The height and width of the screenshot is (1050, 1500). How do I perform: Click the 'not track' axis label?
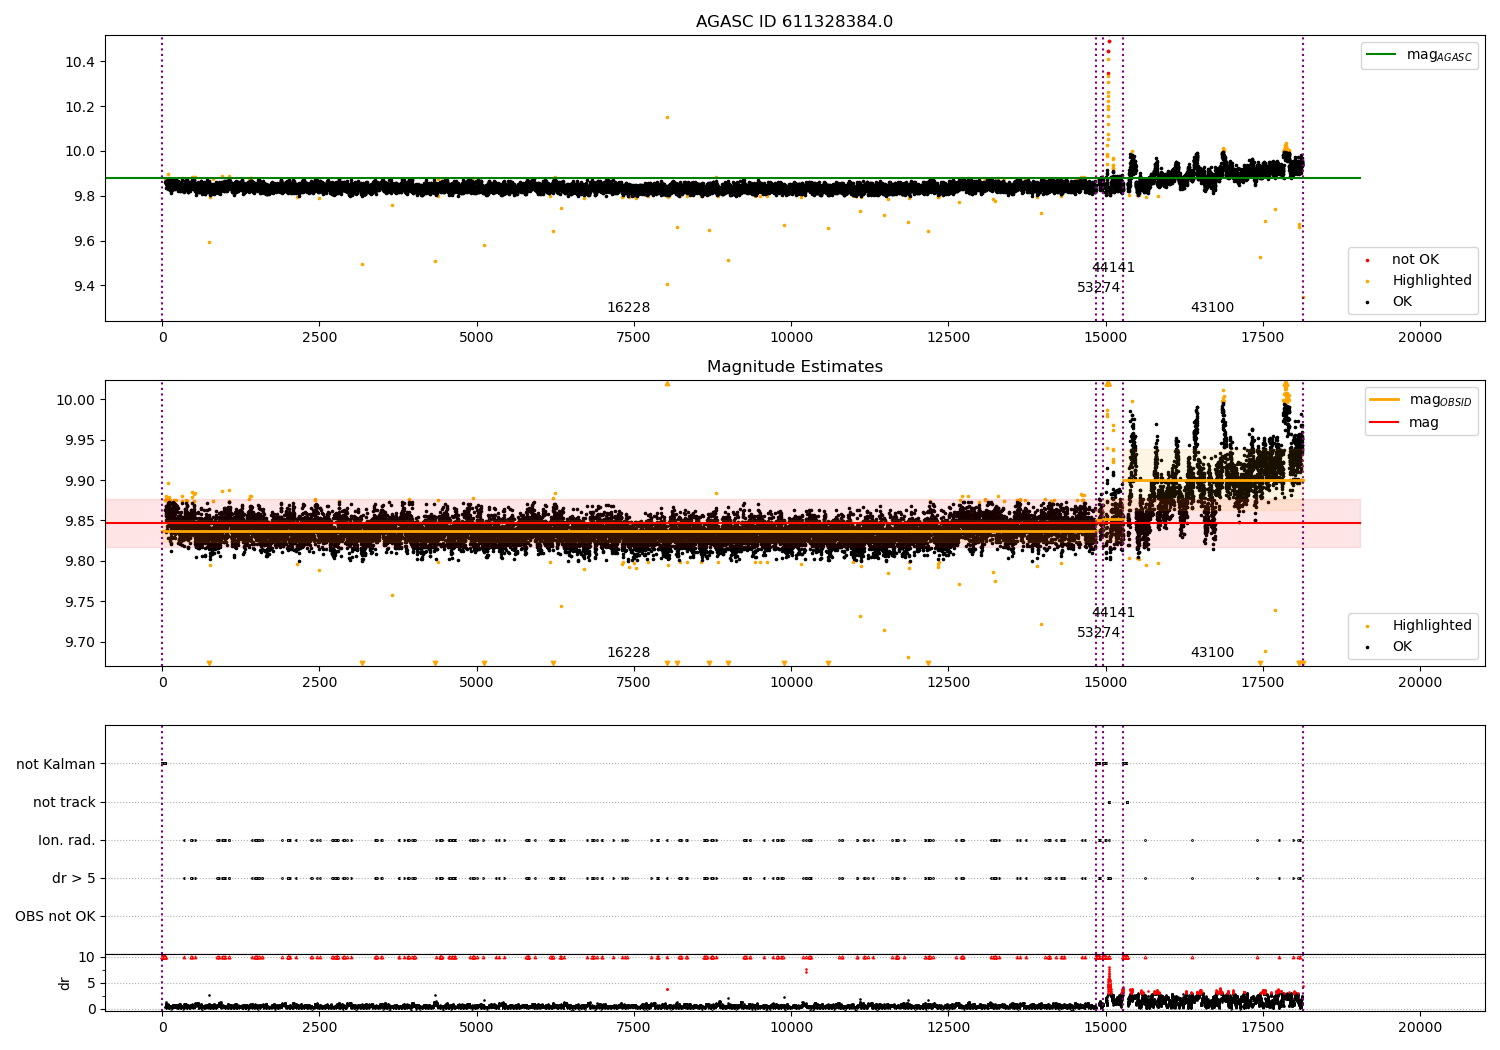[64, 803]
